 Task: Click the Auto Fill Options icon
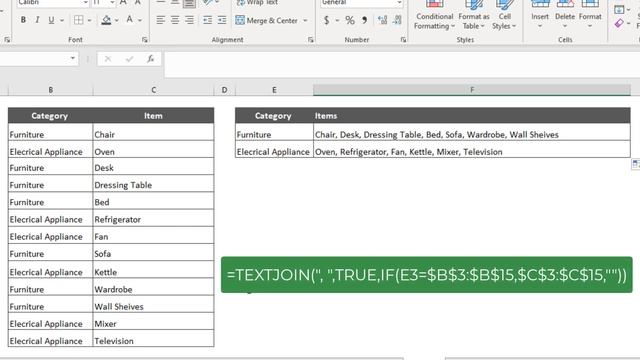pyautogui.click(x=636, y=164)
